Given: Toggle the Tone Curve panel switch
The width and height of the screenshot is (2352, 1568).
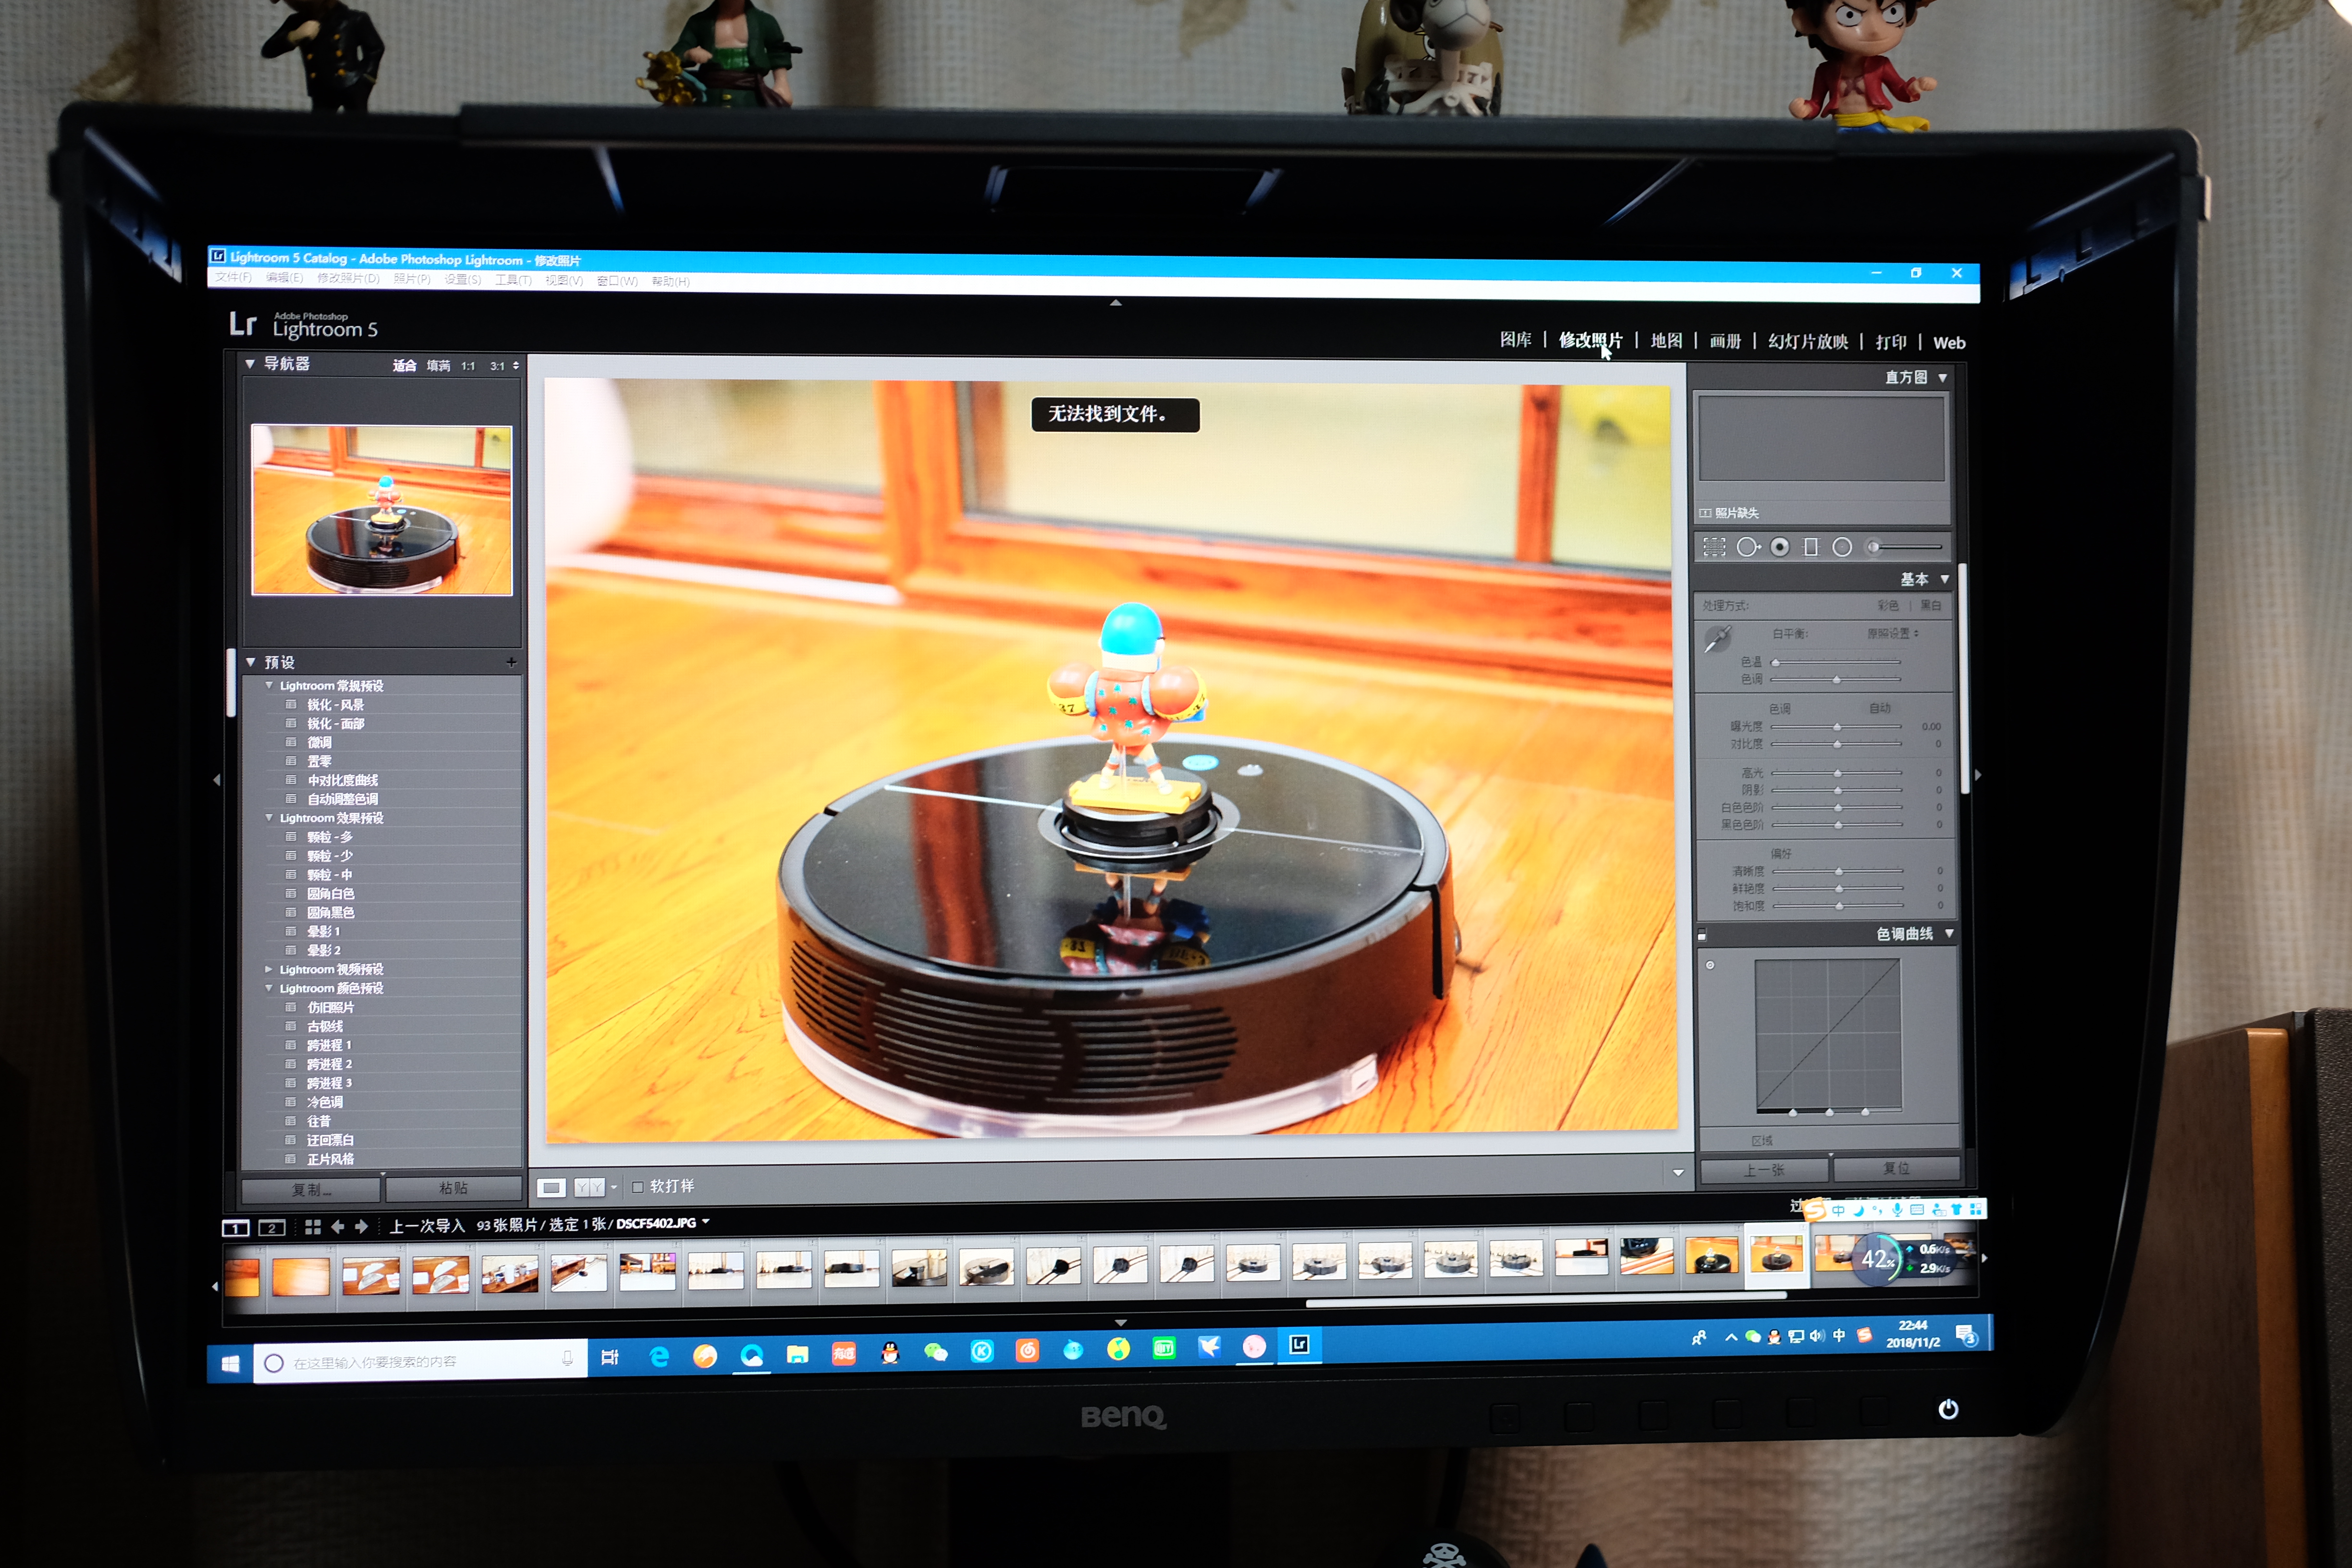Looking at the screenshot, I should coord(1702,936).
